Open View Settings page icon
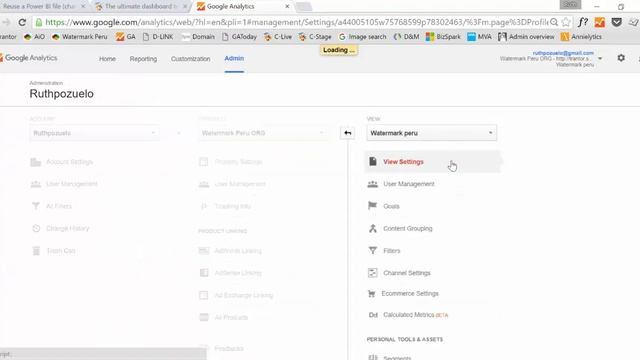This screenshot has width=640, height=360. (x=373, y=162)
